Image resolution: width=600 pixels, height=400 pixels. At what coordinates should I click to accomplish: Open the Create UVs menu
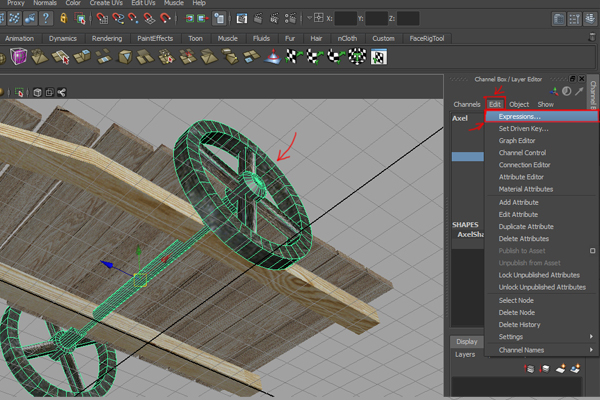[106, 3]
